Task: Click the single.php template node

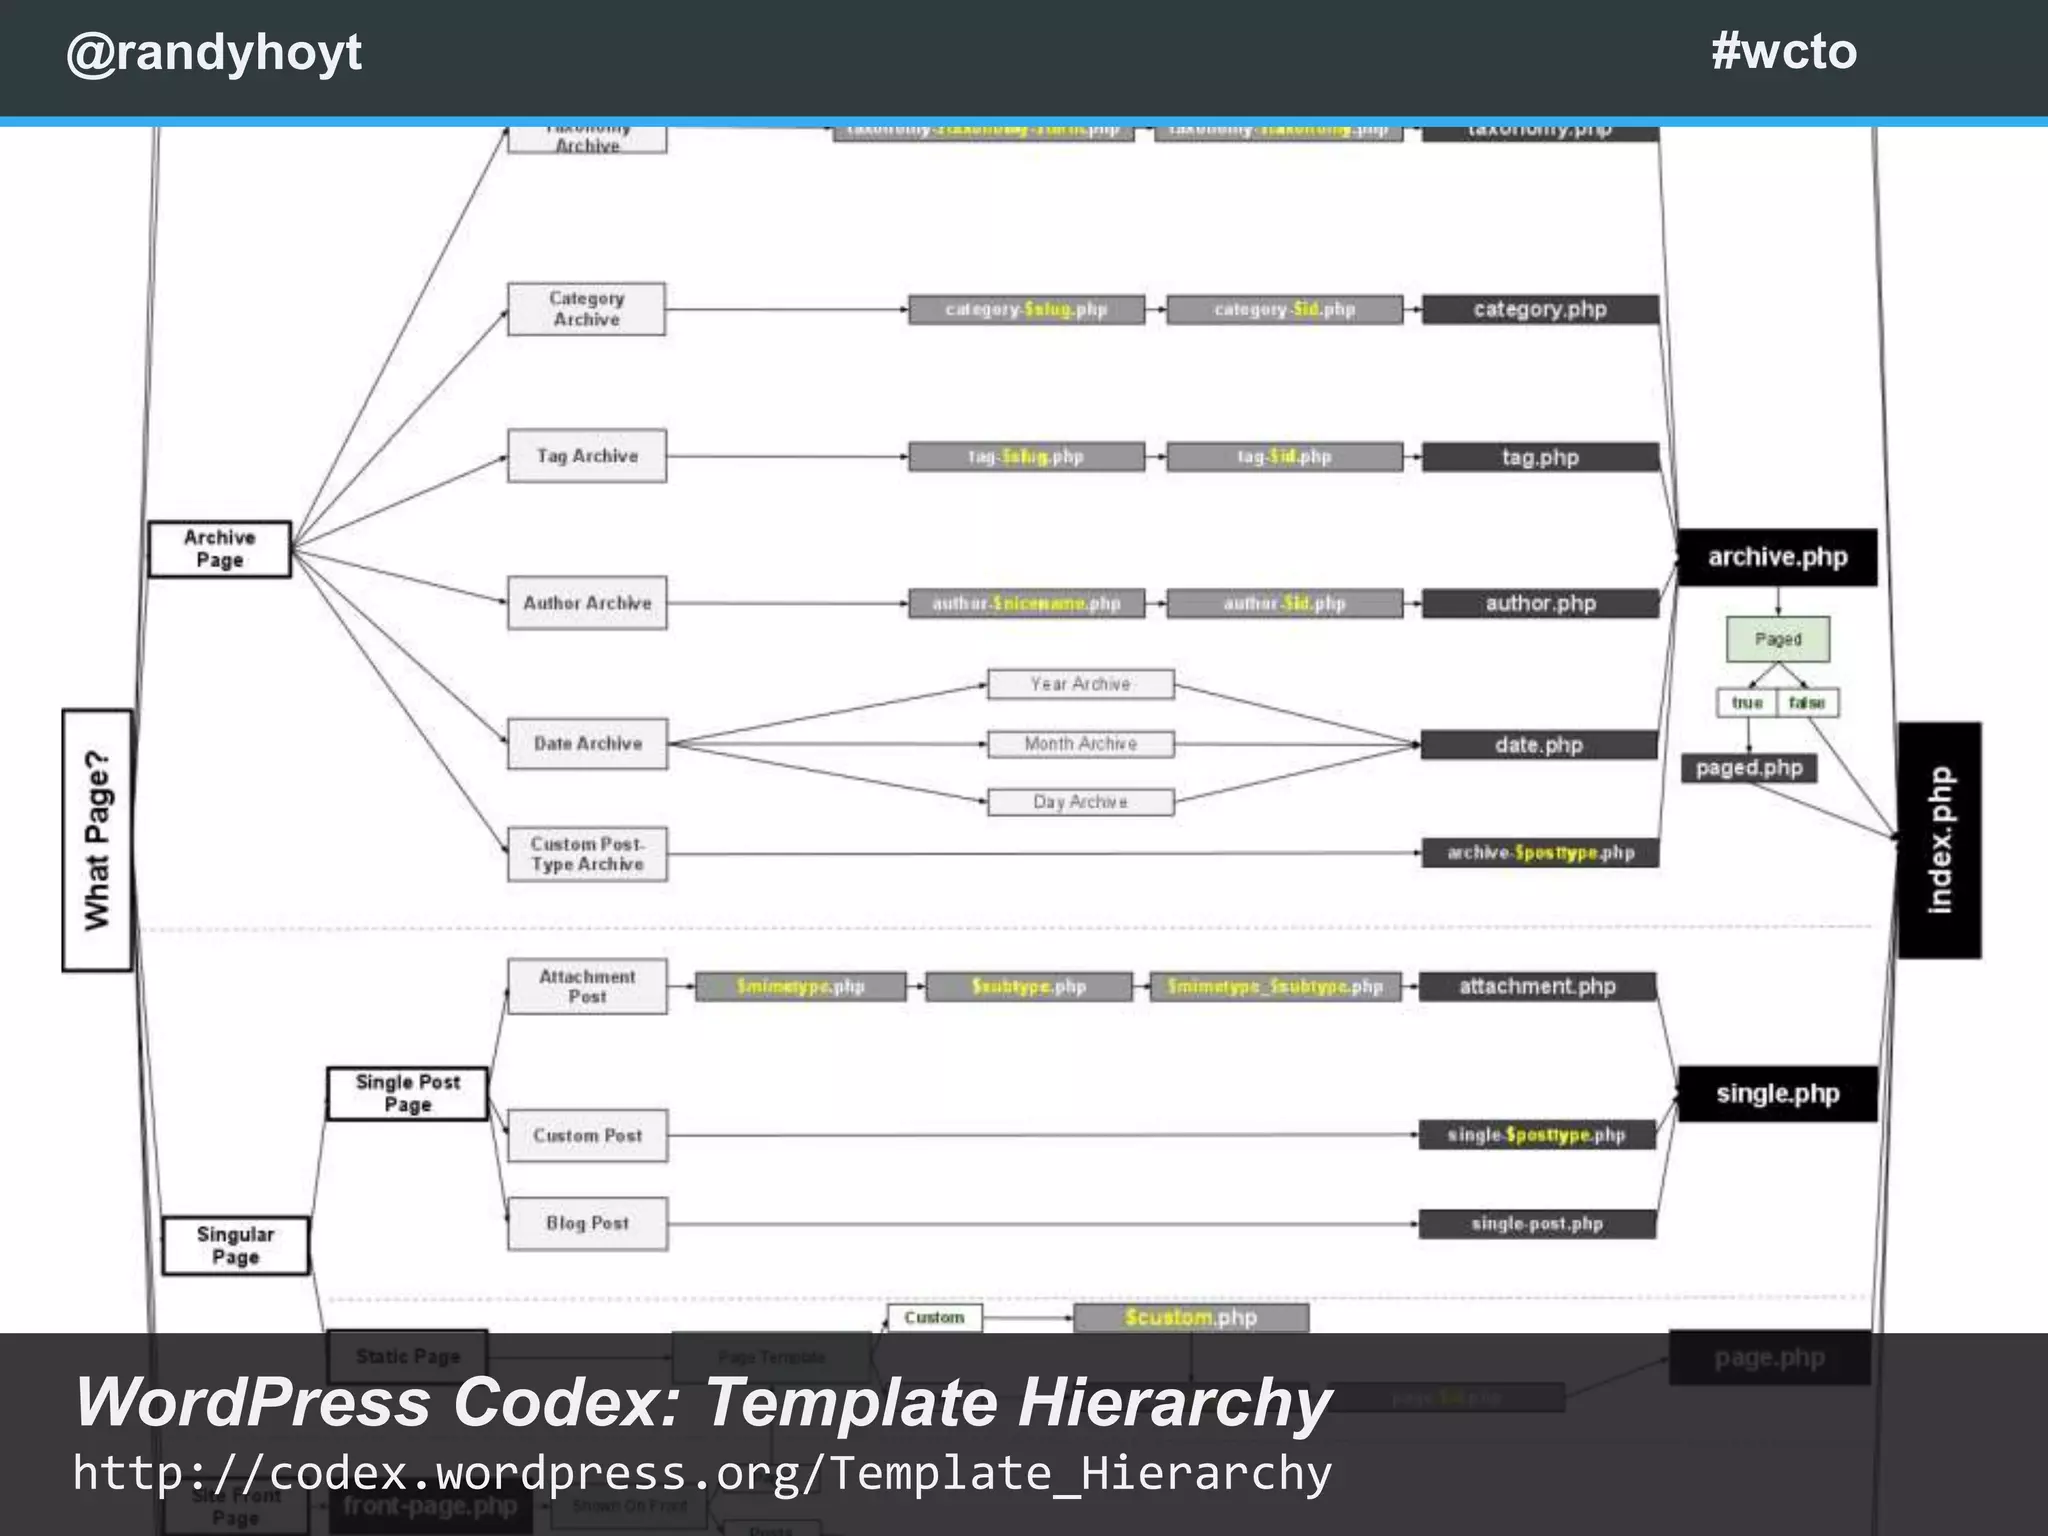Action: [x=1776, y=1093]
